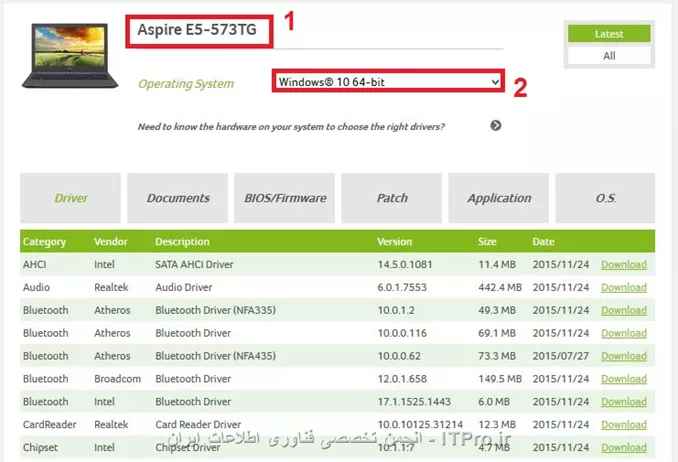Click the Broadcom vendor cell

click(x=118, y=379)
